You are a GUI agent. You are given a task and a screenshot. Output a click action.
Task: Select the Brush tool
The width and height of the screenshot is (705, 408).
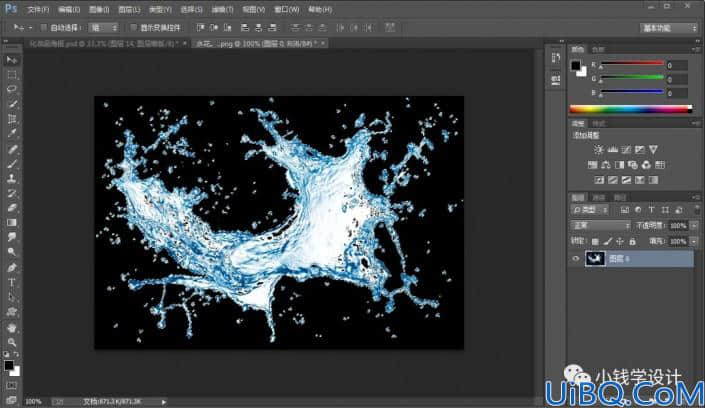pos(12,164)
